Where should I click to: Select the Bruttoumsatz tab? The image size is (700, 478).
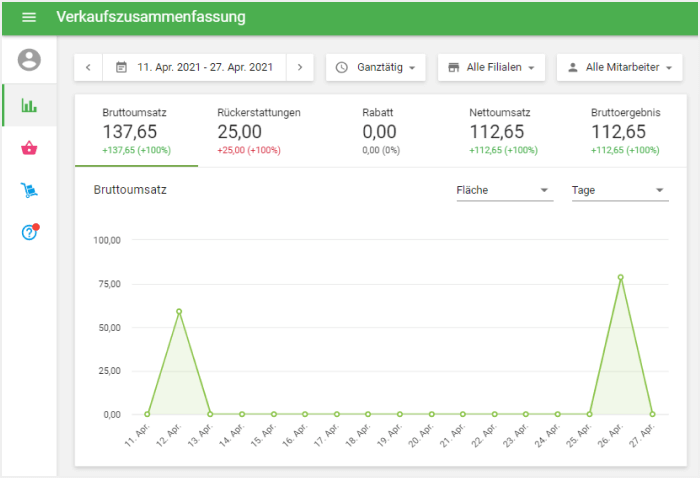[x=136, y=131]
